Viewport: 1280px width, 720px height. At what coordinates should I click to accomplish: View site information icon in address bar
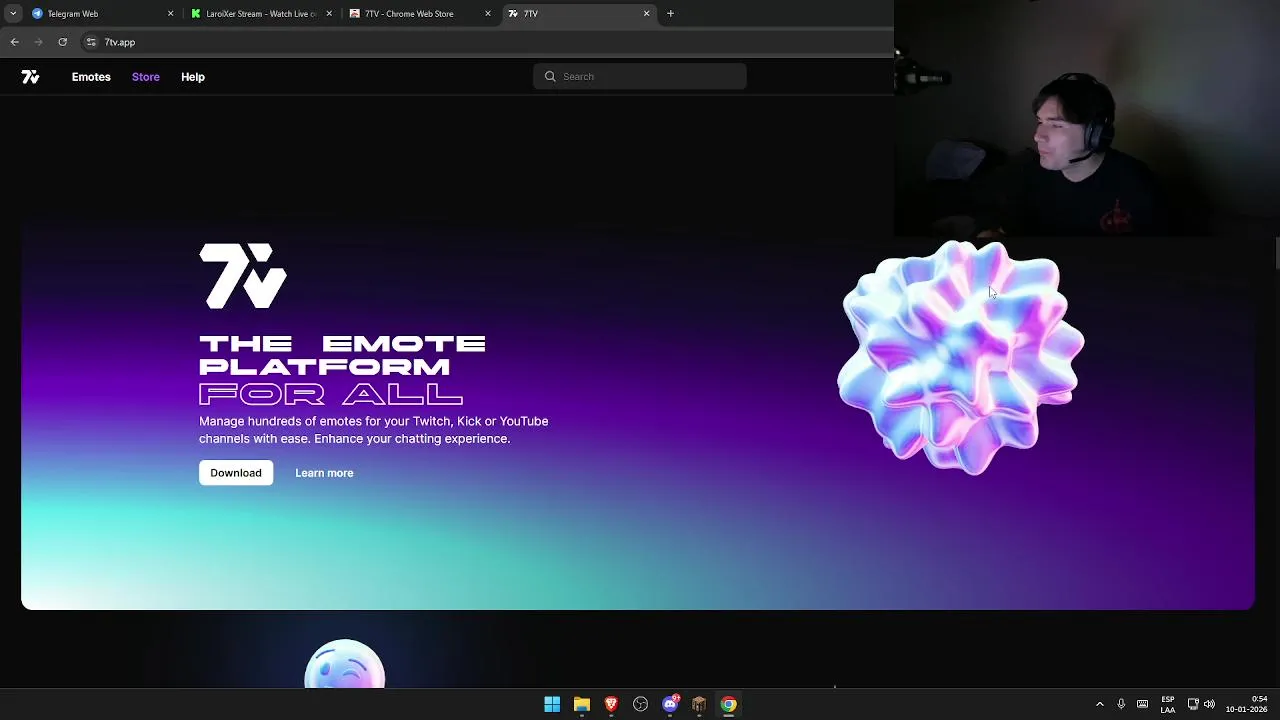(x=91, y=42)
